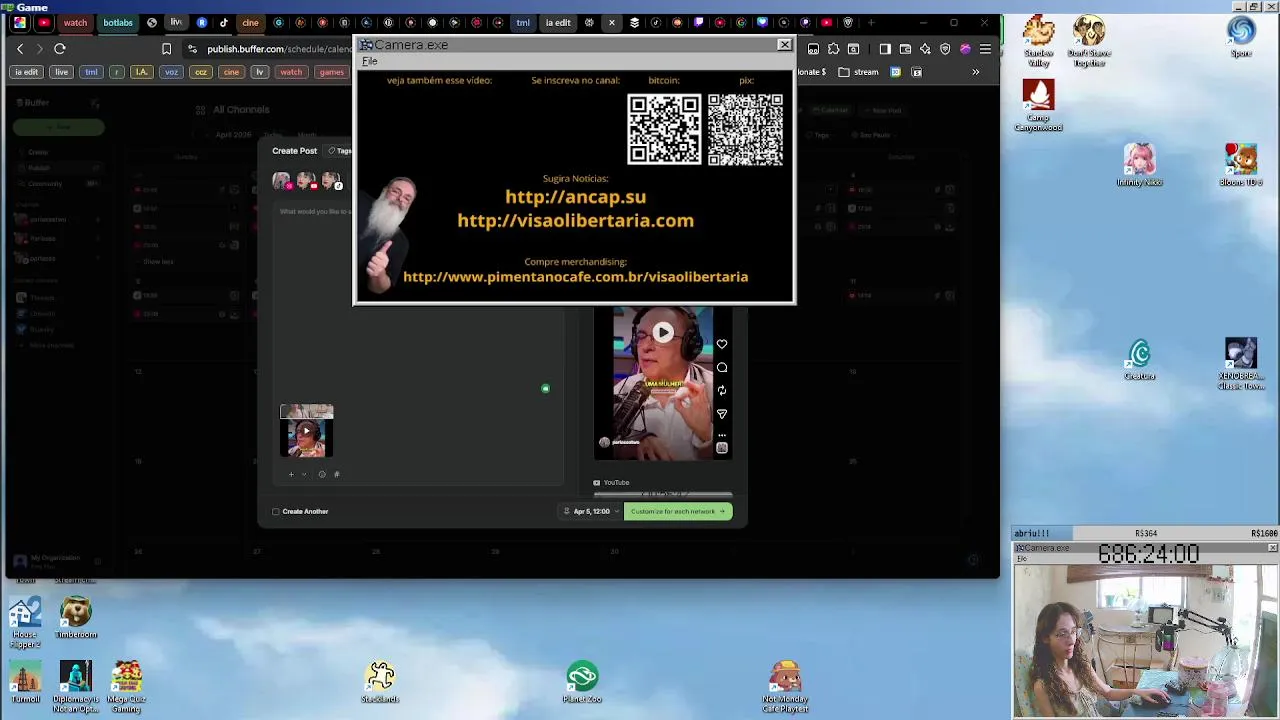Switch to the 'watch' browser tab

(x=75, y=22)
